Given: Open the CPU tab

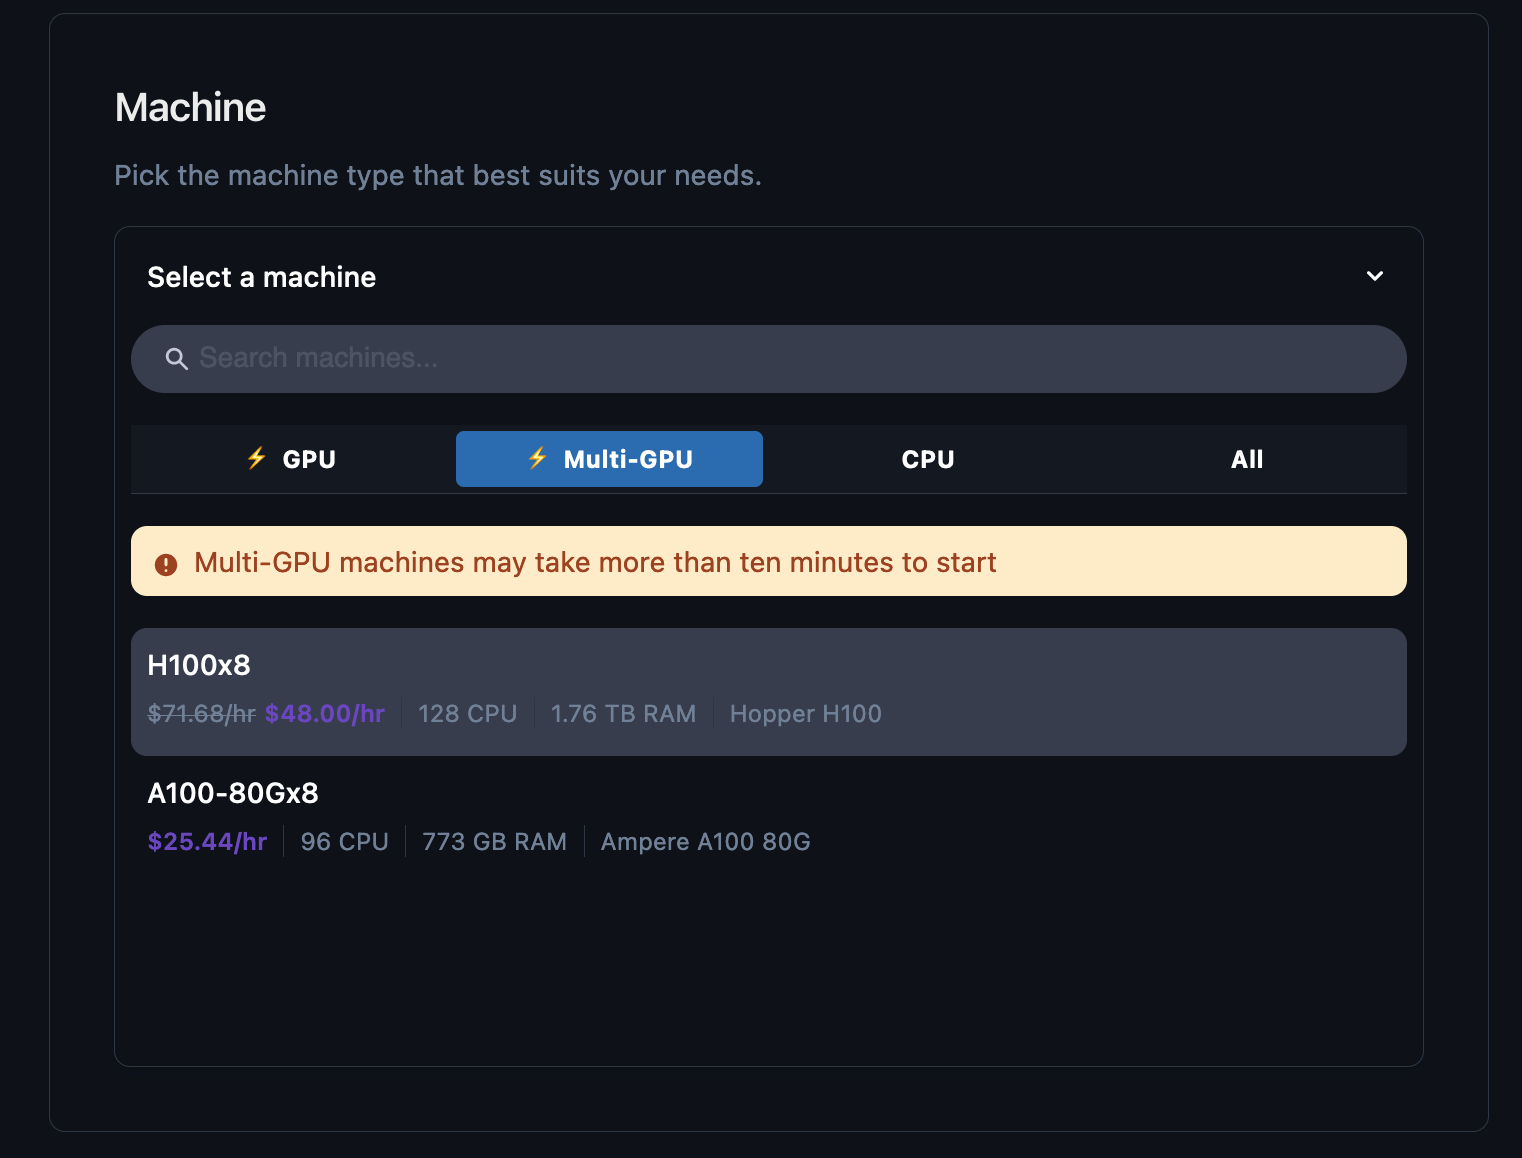Looking at the screenshot, I should [x=928, y=459].
